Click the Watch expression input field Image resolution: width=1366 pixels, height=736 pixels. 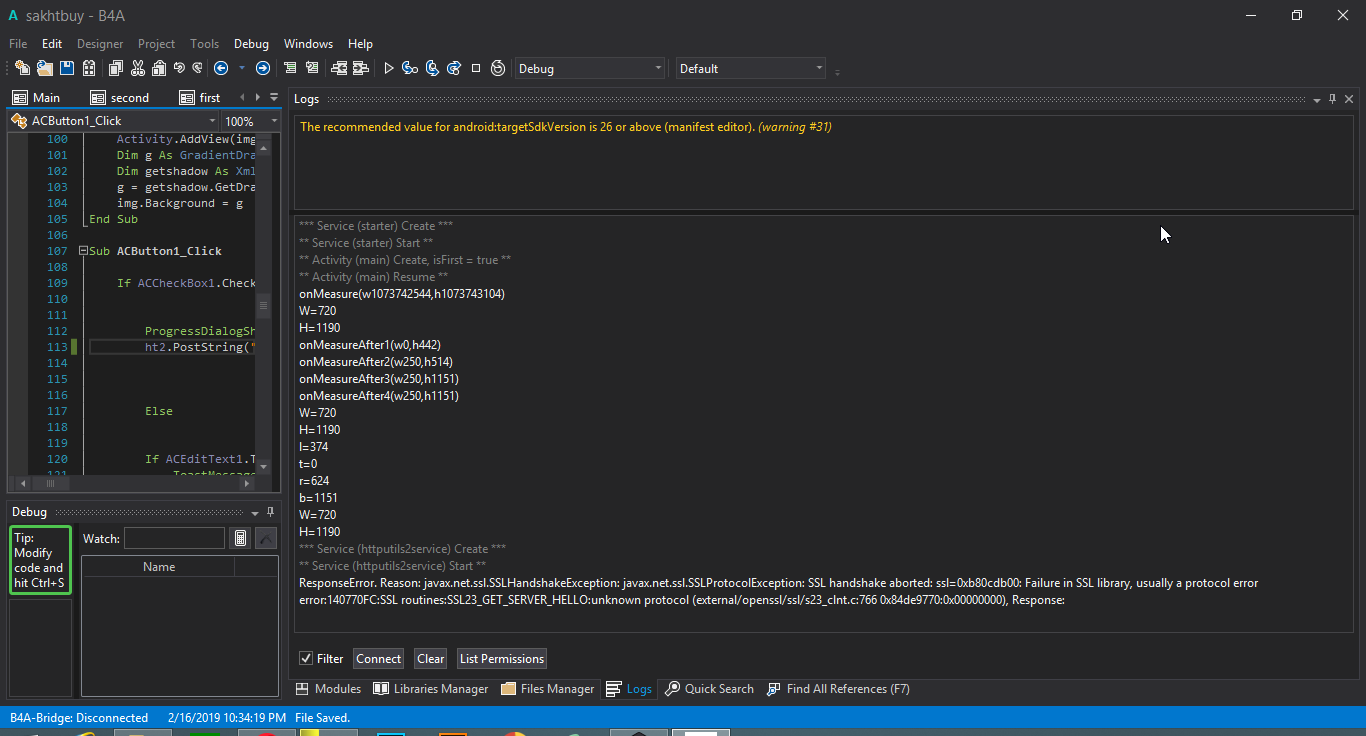(174, 538)
